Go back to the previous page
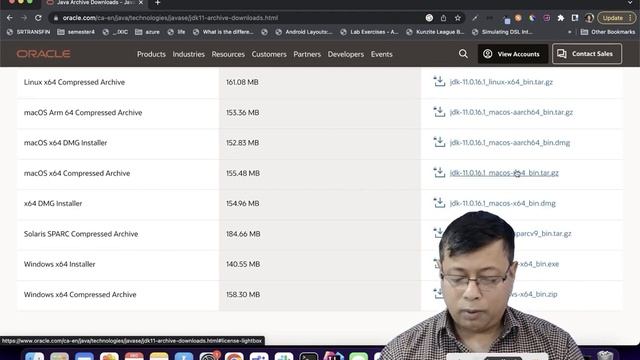The height and width of the screenshot is (360, 640). tap(10, 18)
